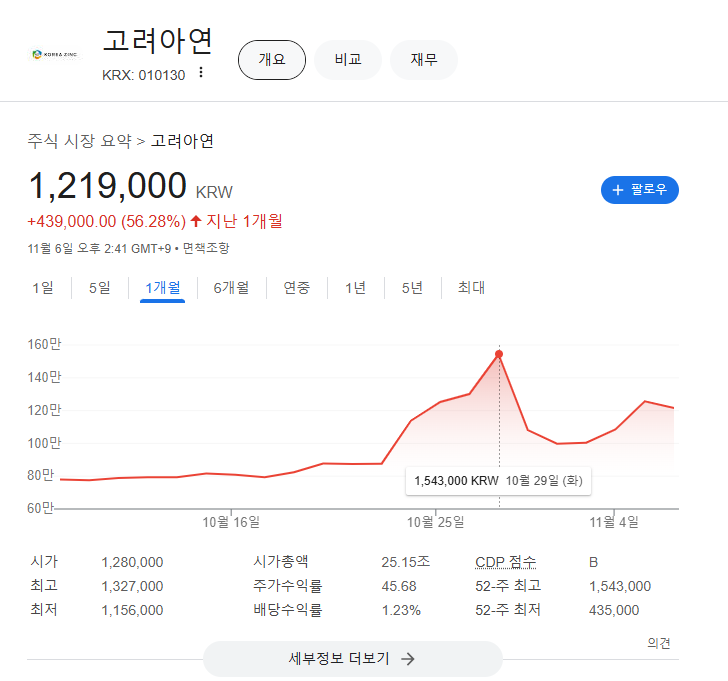Click the 최저 value 1,156,000
The image size is (728, 681).
point(132,610)
